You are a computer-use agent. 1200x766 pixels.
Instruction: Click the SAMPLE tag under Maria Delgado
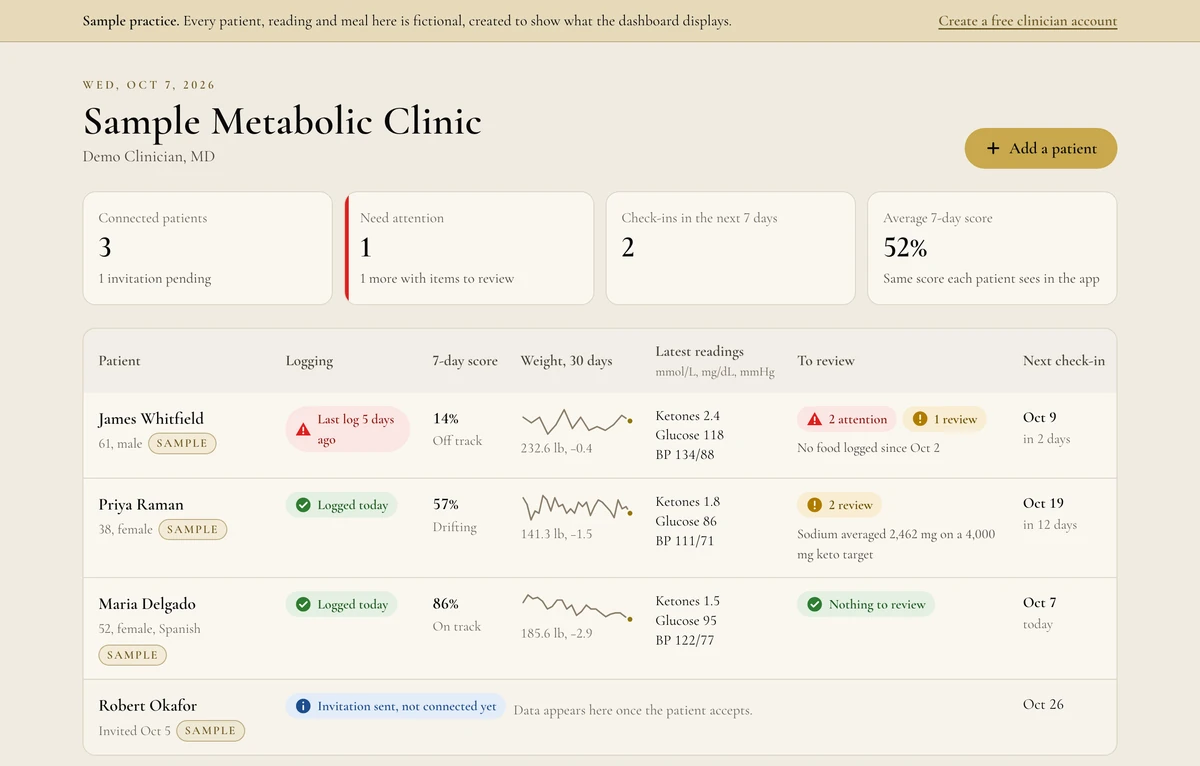click(132, 655)
